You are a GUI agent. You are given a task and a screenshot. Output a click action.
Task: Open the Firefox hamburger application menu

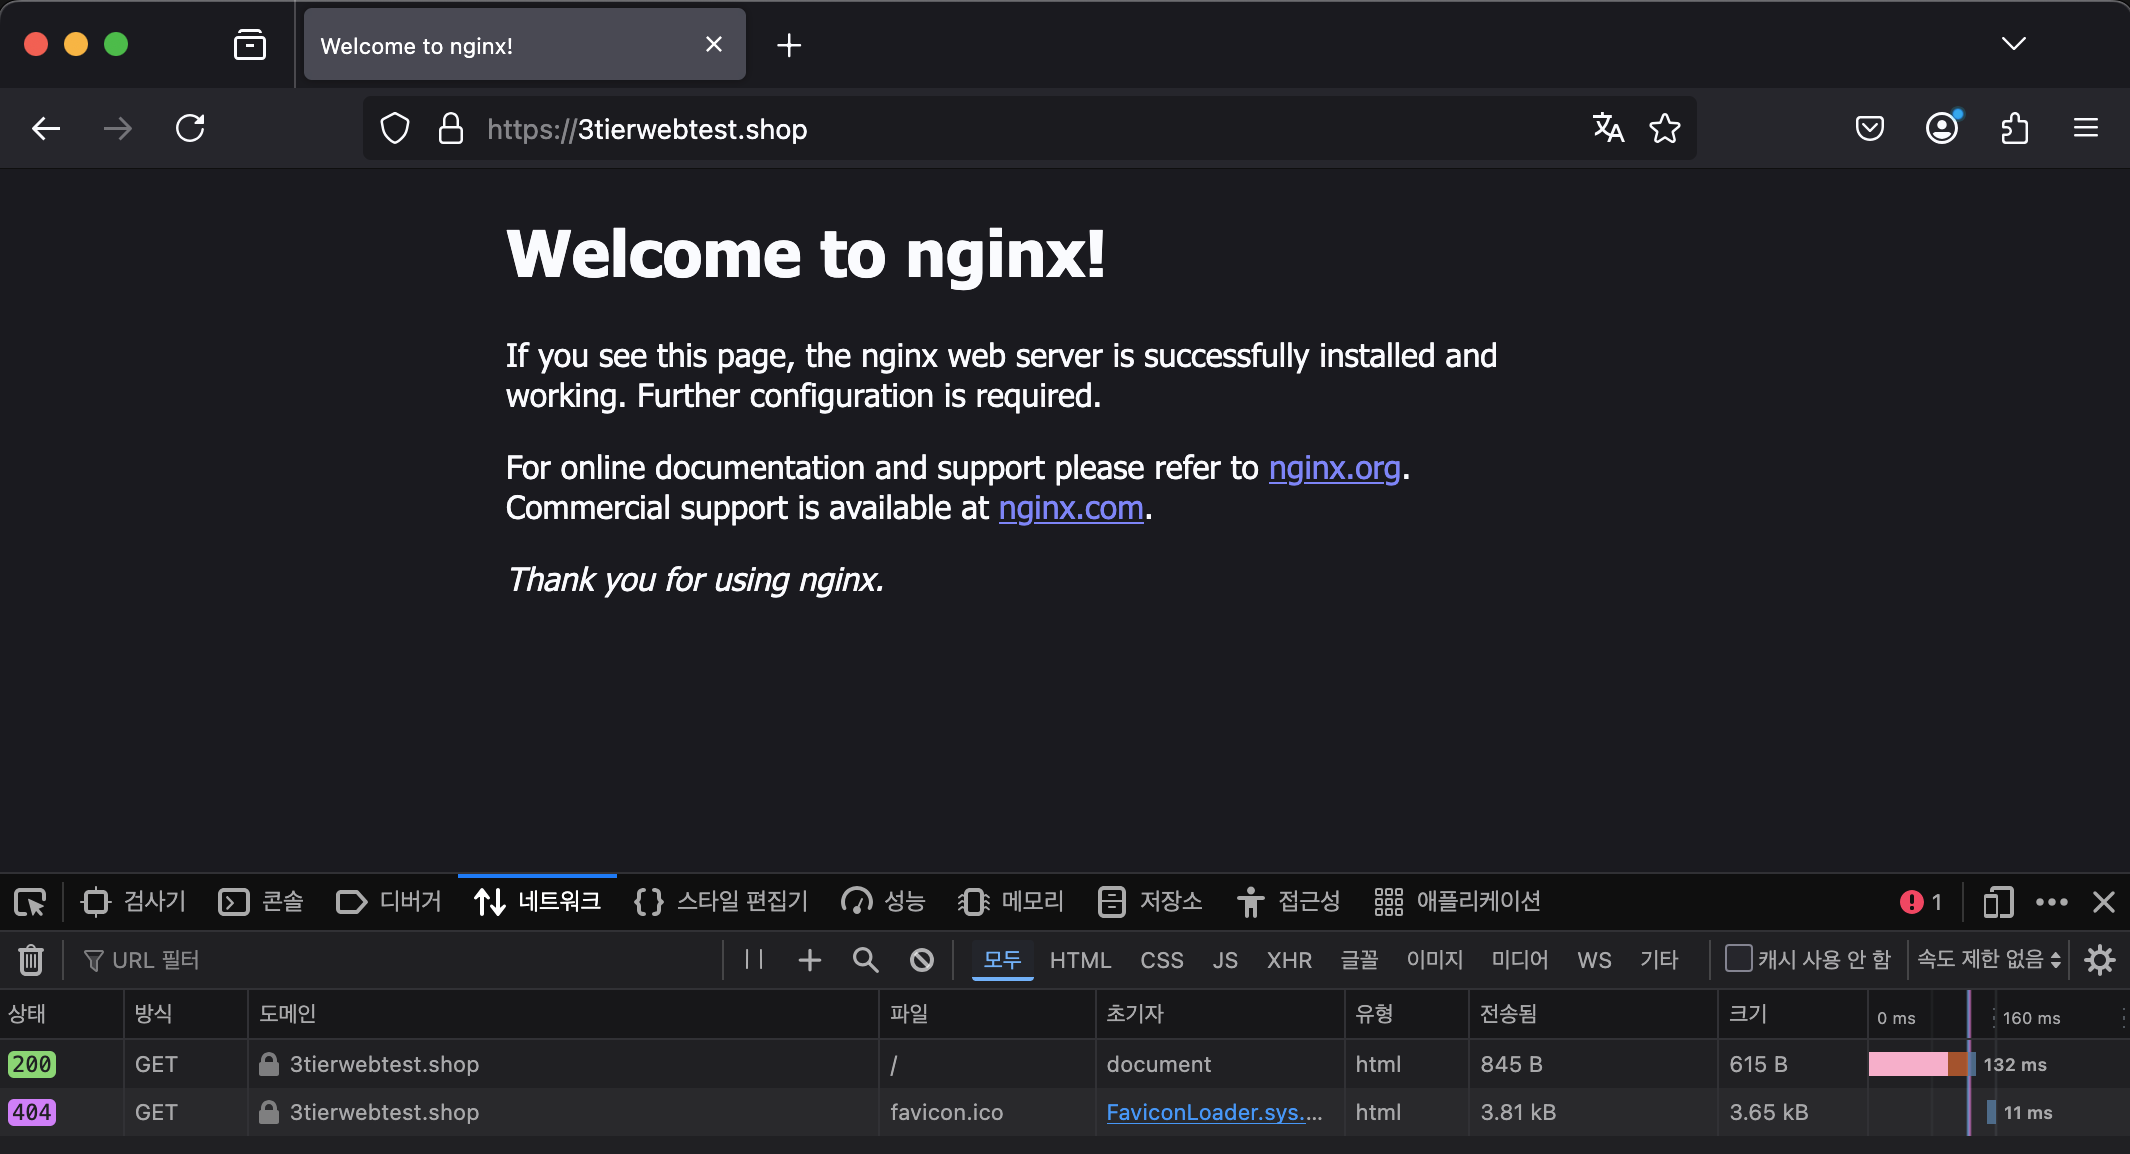[2086, 128]
